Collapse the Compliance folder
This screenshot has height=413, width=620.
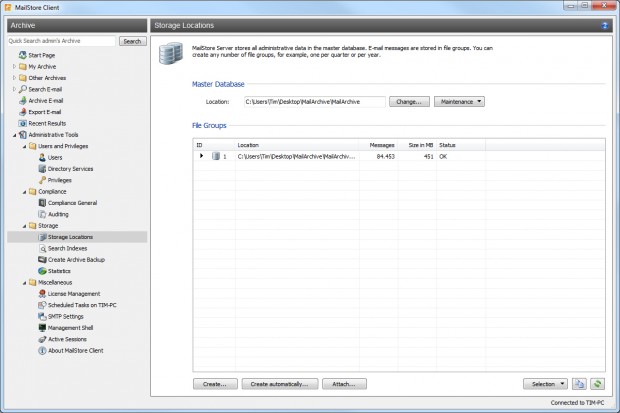[25, 192]
